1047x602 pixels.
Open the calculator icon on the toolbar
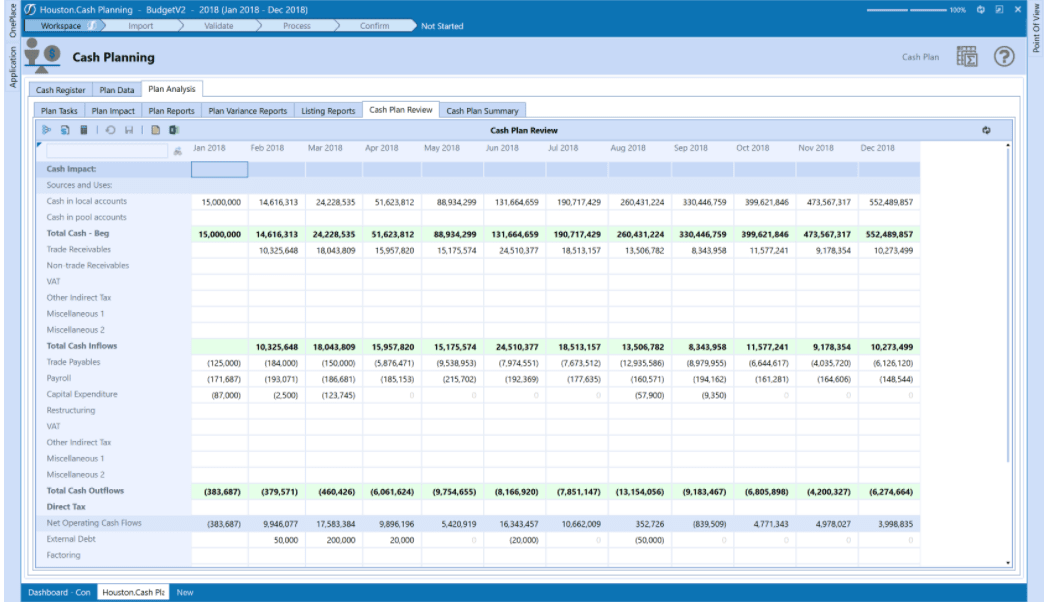pyautogui.click(x=84, y=129)
